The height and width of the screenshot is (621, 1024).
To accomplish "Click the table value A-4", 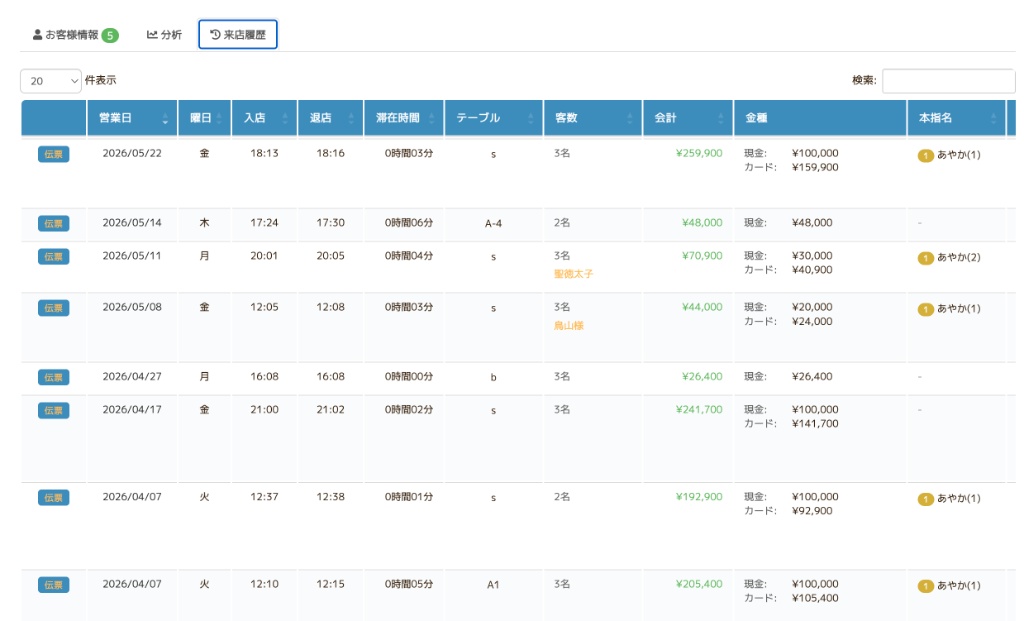I will click(x=493, y=223).
